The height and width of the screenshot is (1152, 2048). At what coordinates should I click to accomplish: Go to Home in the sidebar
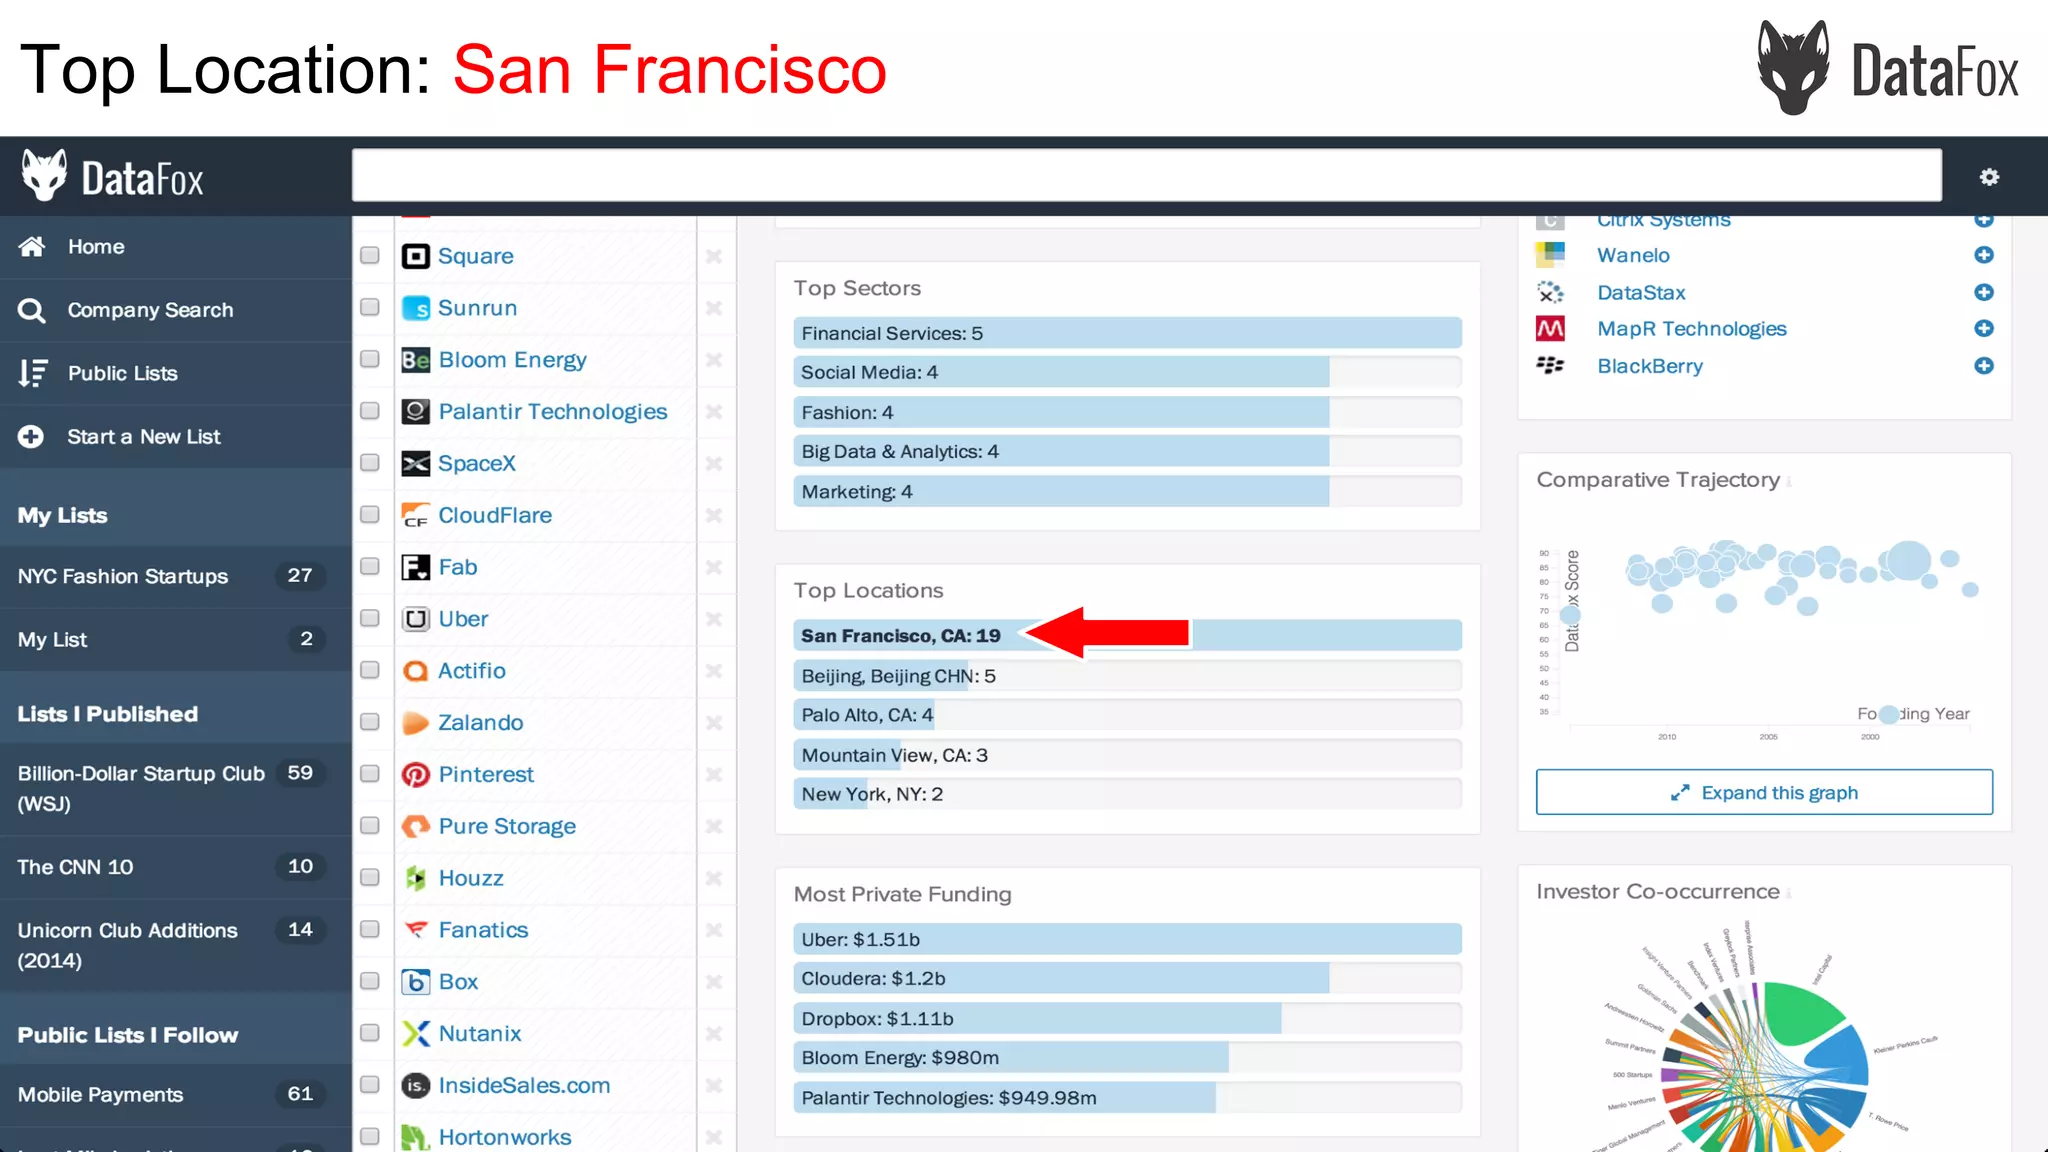(x=96, y=247)
